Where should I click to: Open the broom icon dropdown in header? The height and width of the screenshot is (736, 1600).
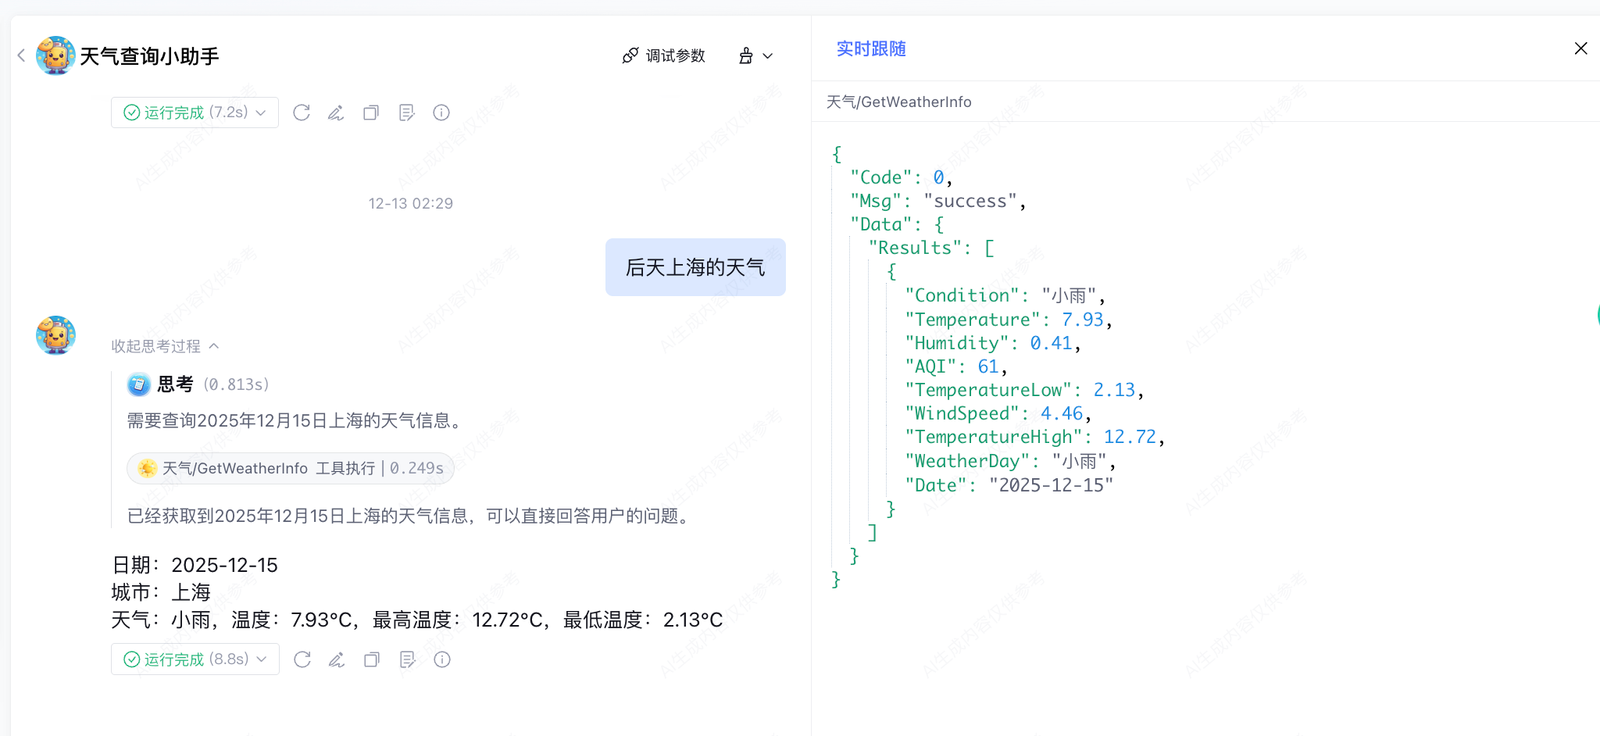pos(755,56)
